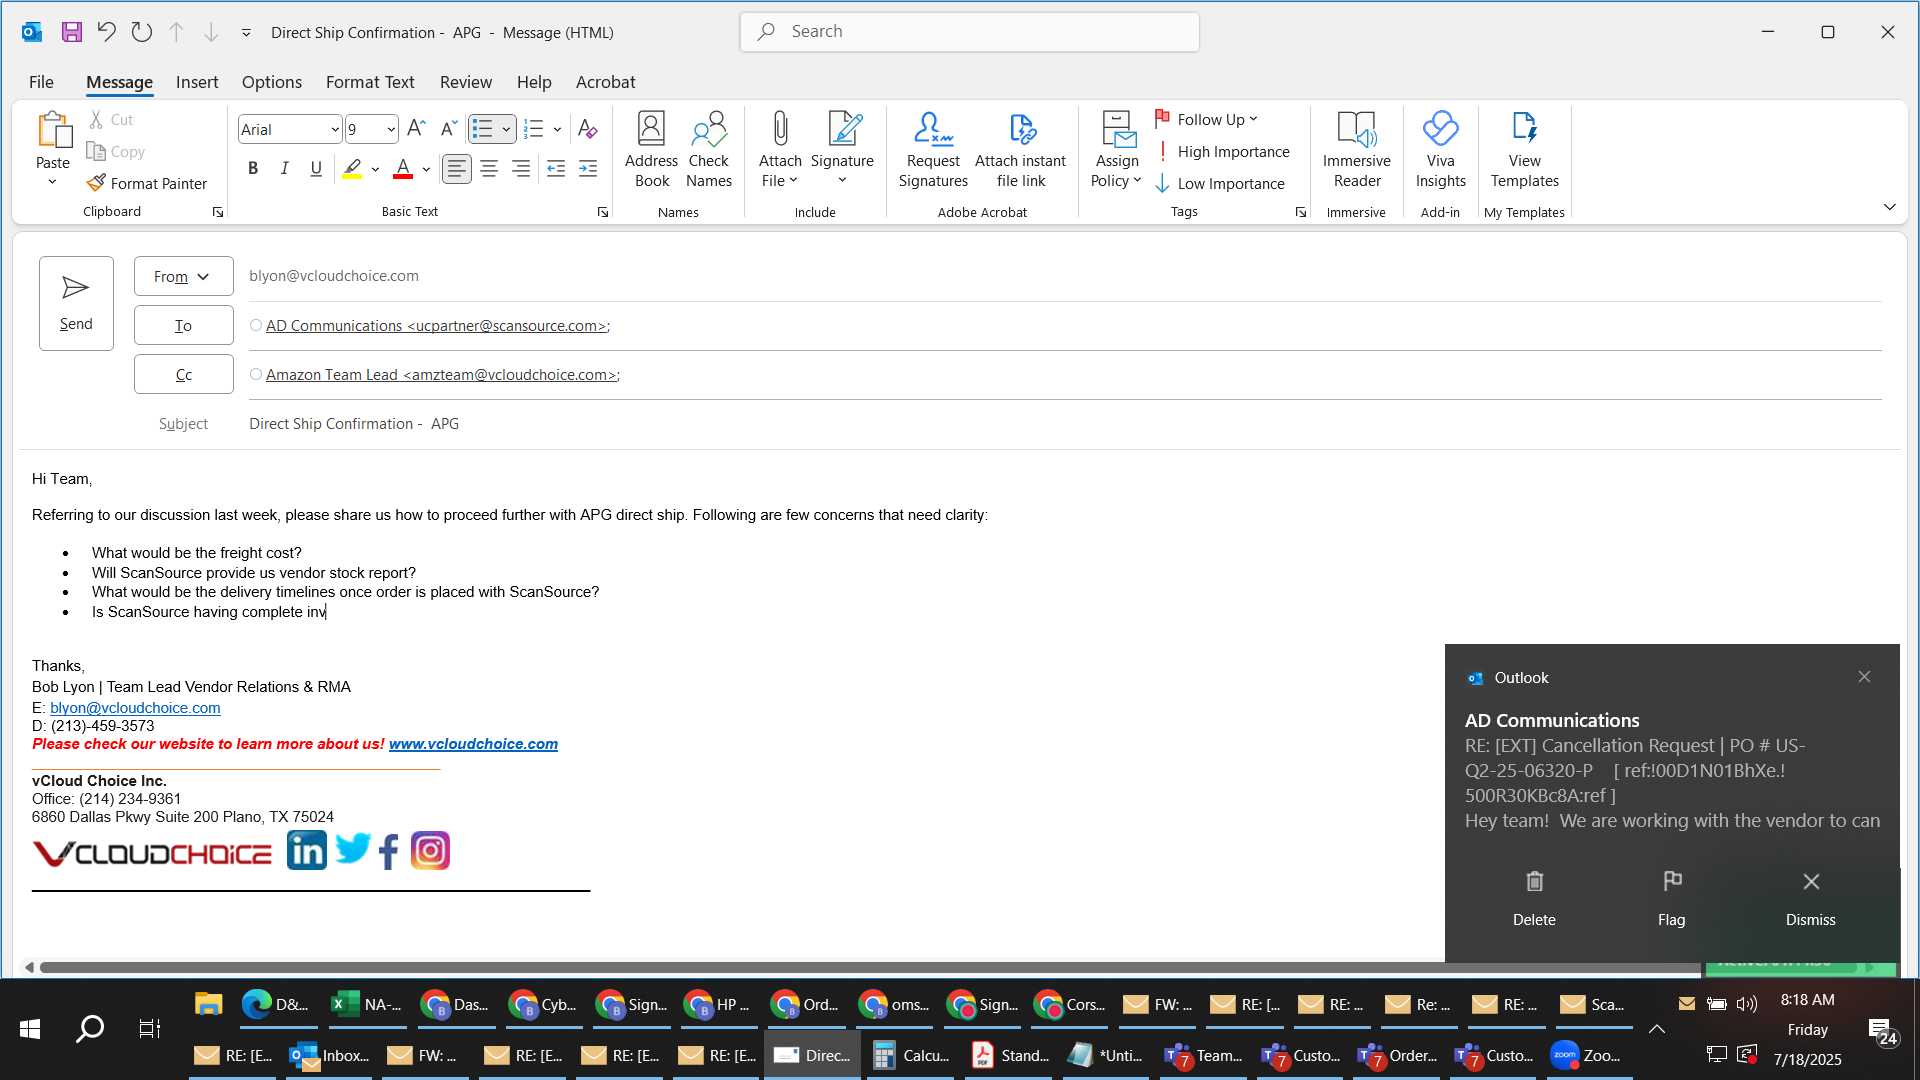Toggle High Importance tag

pos(1222,151)
